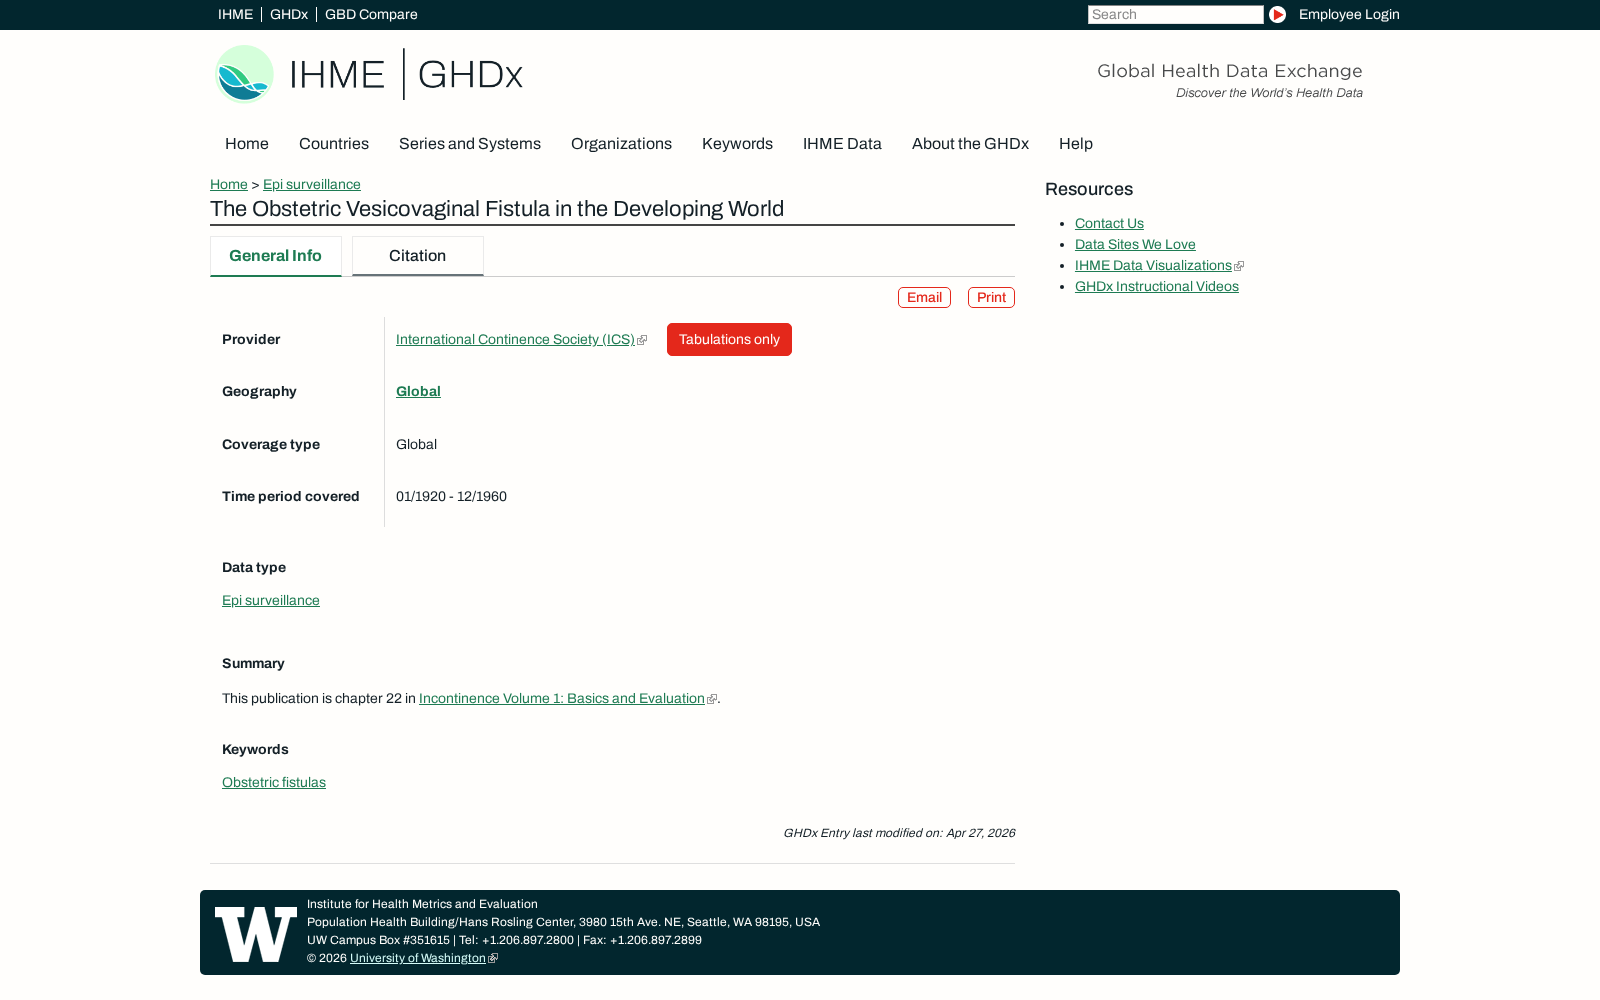Open the IHME link in top bar
Image resolution: width=1600 pixels, height=1000 pixels.
pyautogui.click(x=235, y=15)
